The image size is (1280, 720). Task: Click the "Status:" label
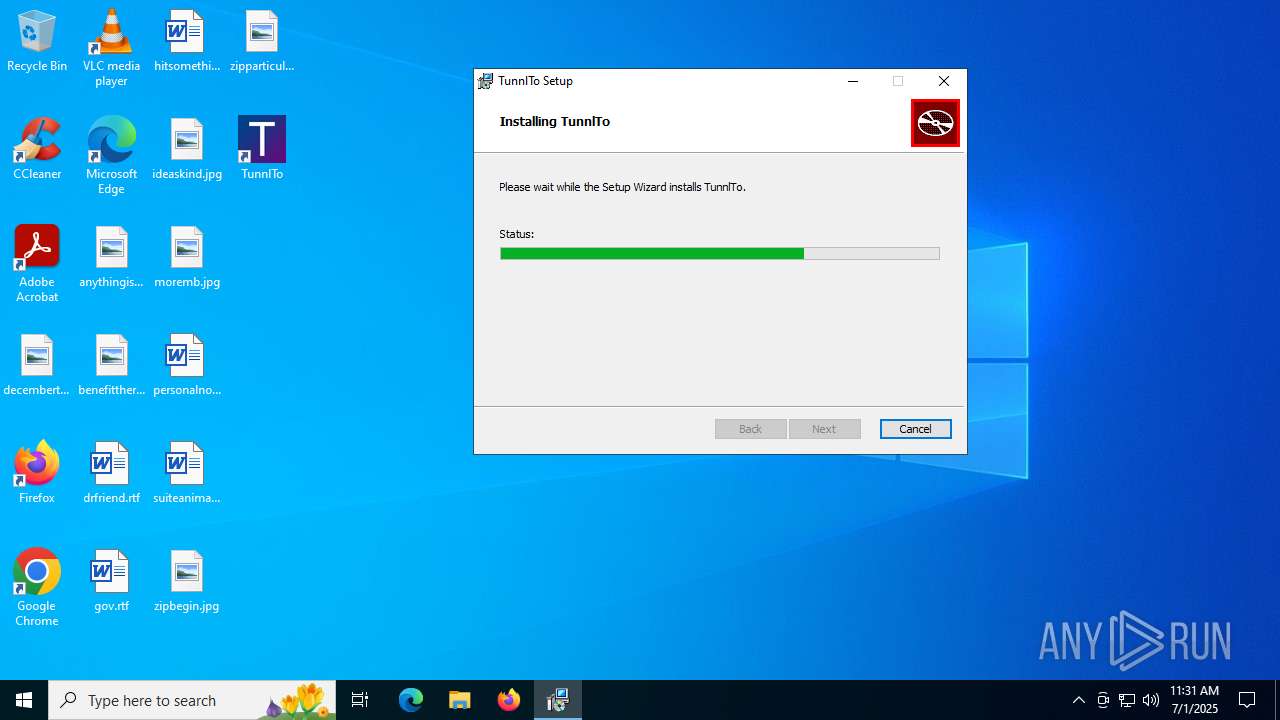(x=516, y=234)
